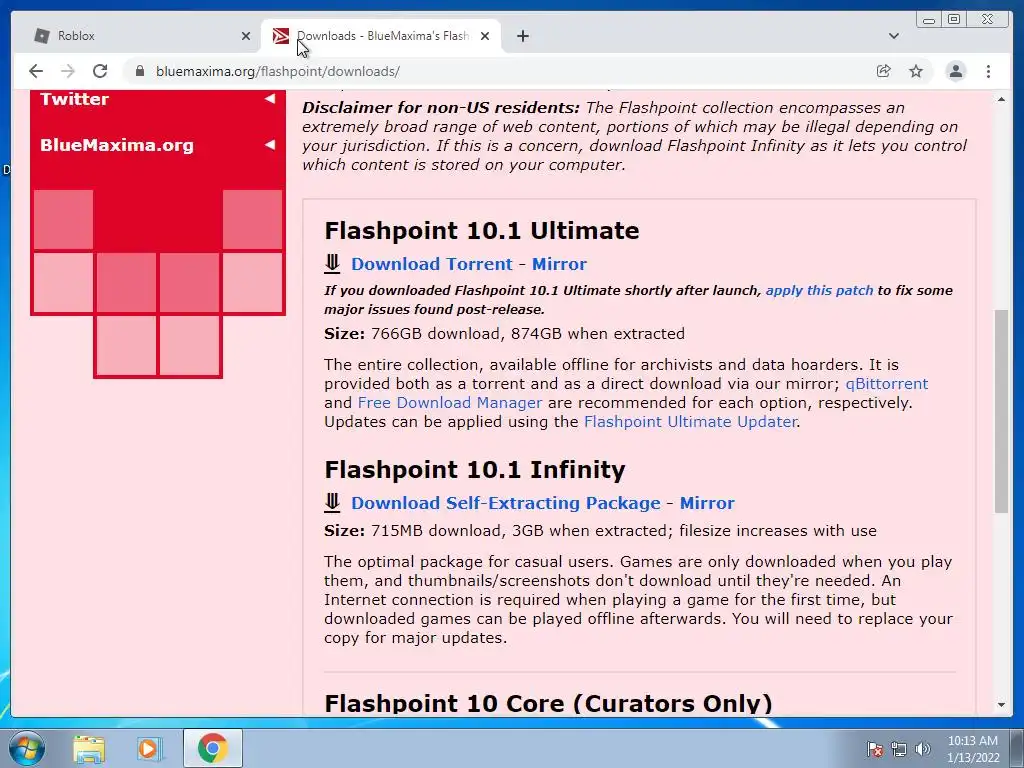This screenshot has width=1024, height=768.
Task: Go back to previous page in Chrome
Action: pyautogui.click(x=36, y=71)
